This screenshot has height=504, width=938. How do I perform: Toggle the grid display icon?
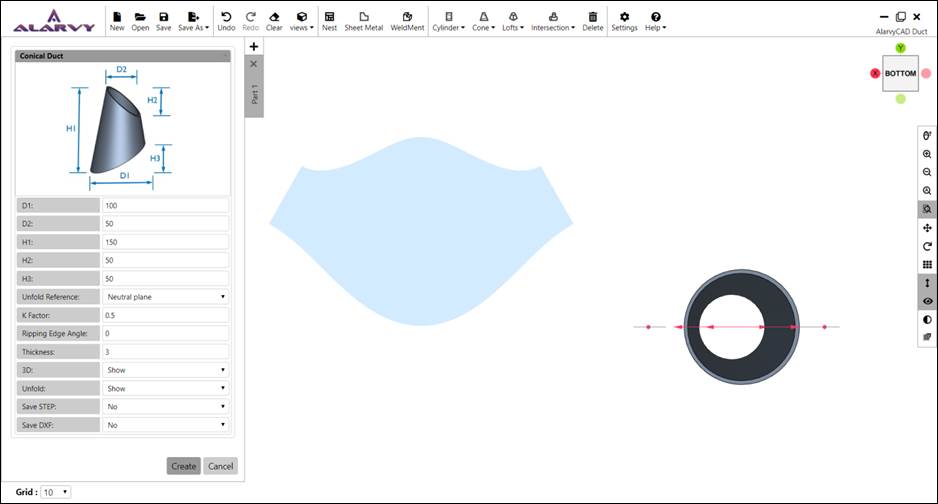(x=927, y=264)
